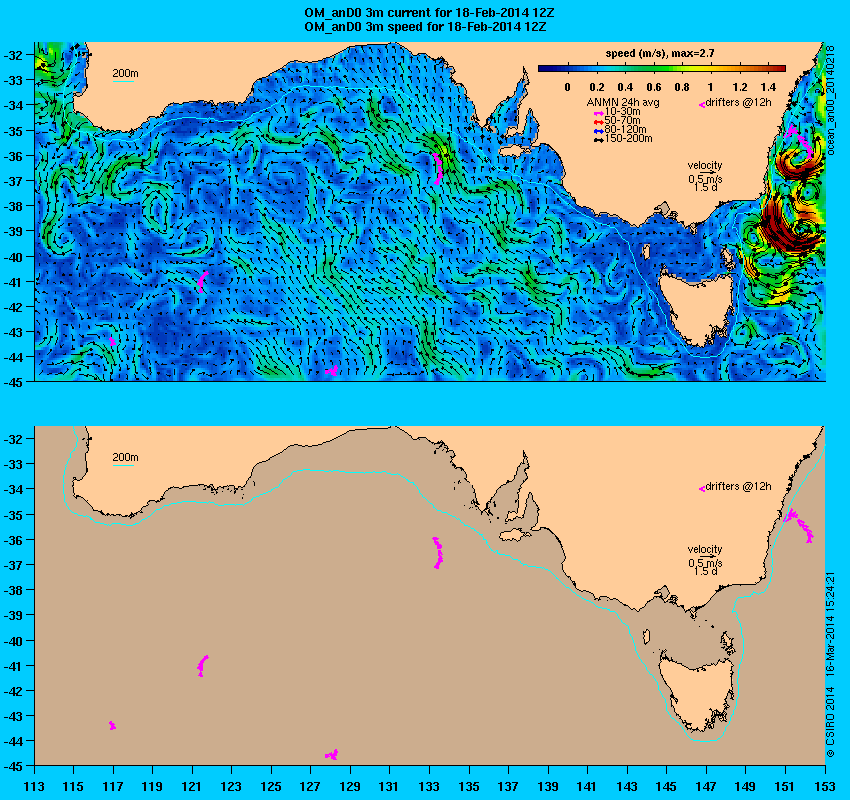Click cyan 200m contour line sample, bottom map

coord(123,466)
